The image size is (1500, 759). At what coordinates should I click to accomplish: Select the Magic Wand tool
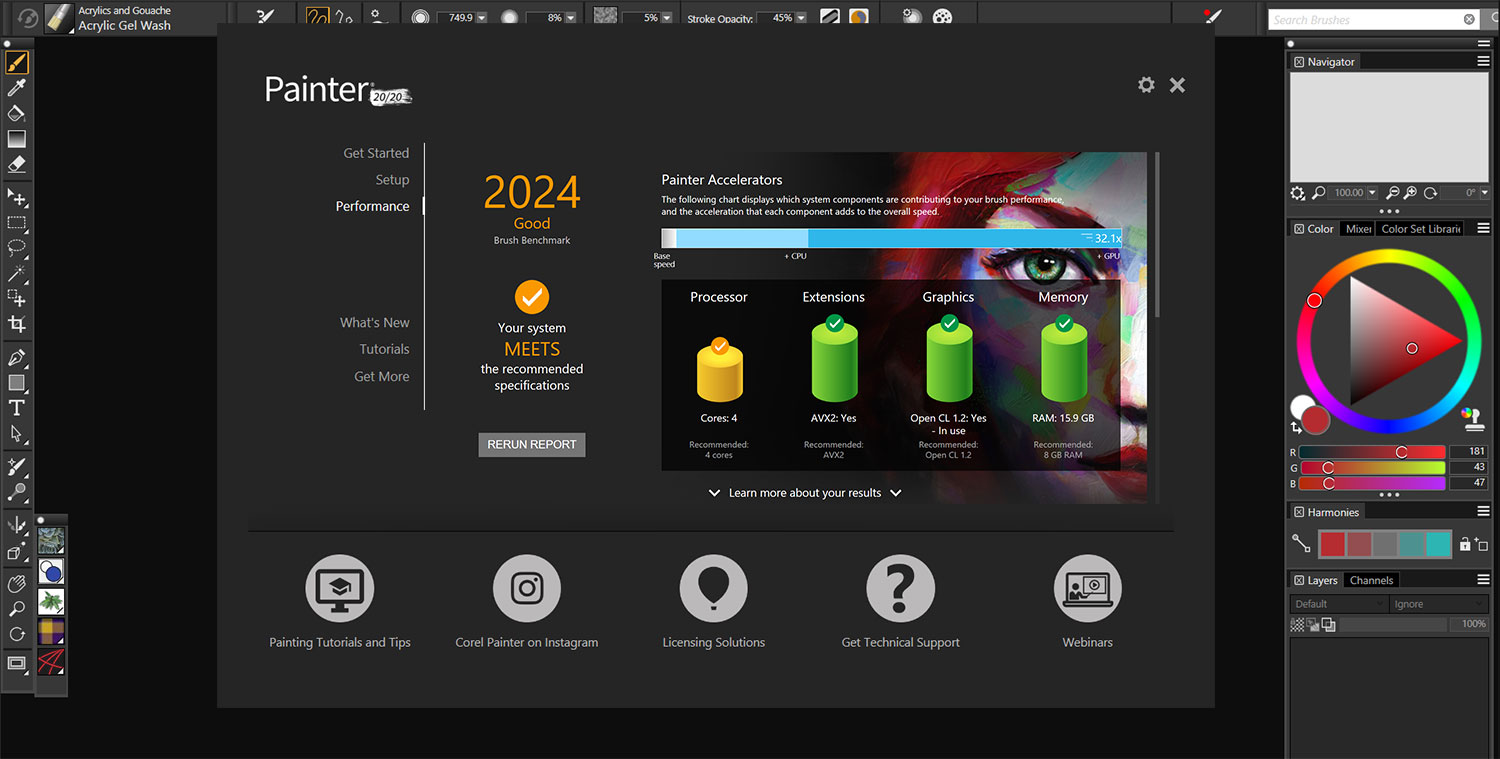tap(17, 273)
